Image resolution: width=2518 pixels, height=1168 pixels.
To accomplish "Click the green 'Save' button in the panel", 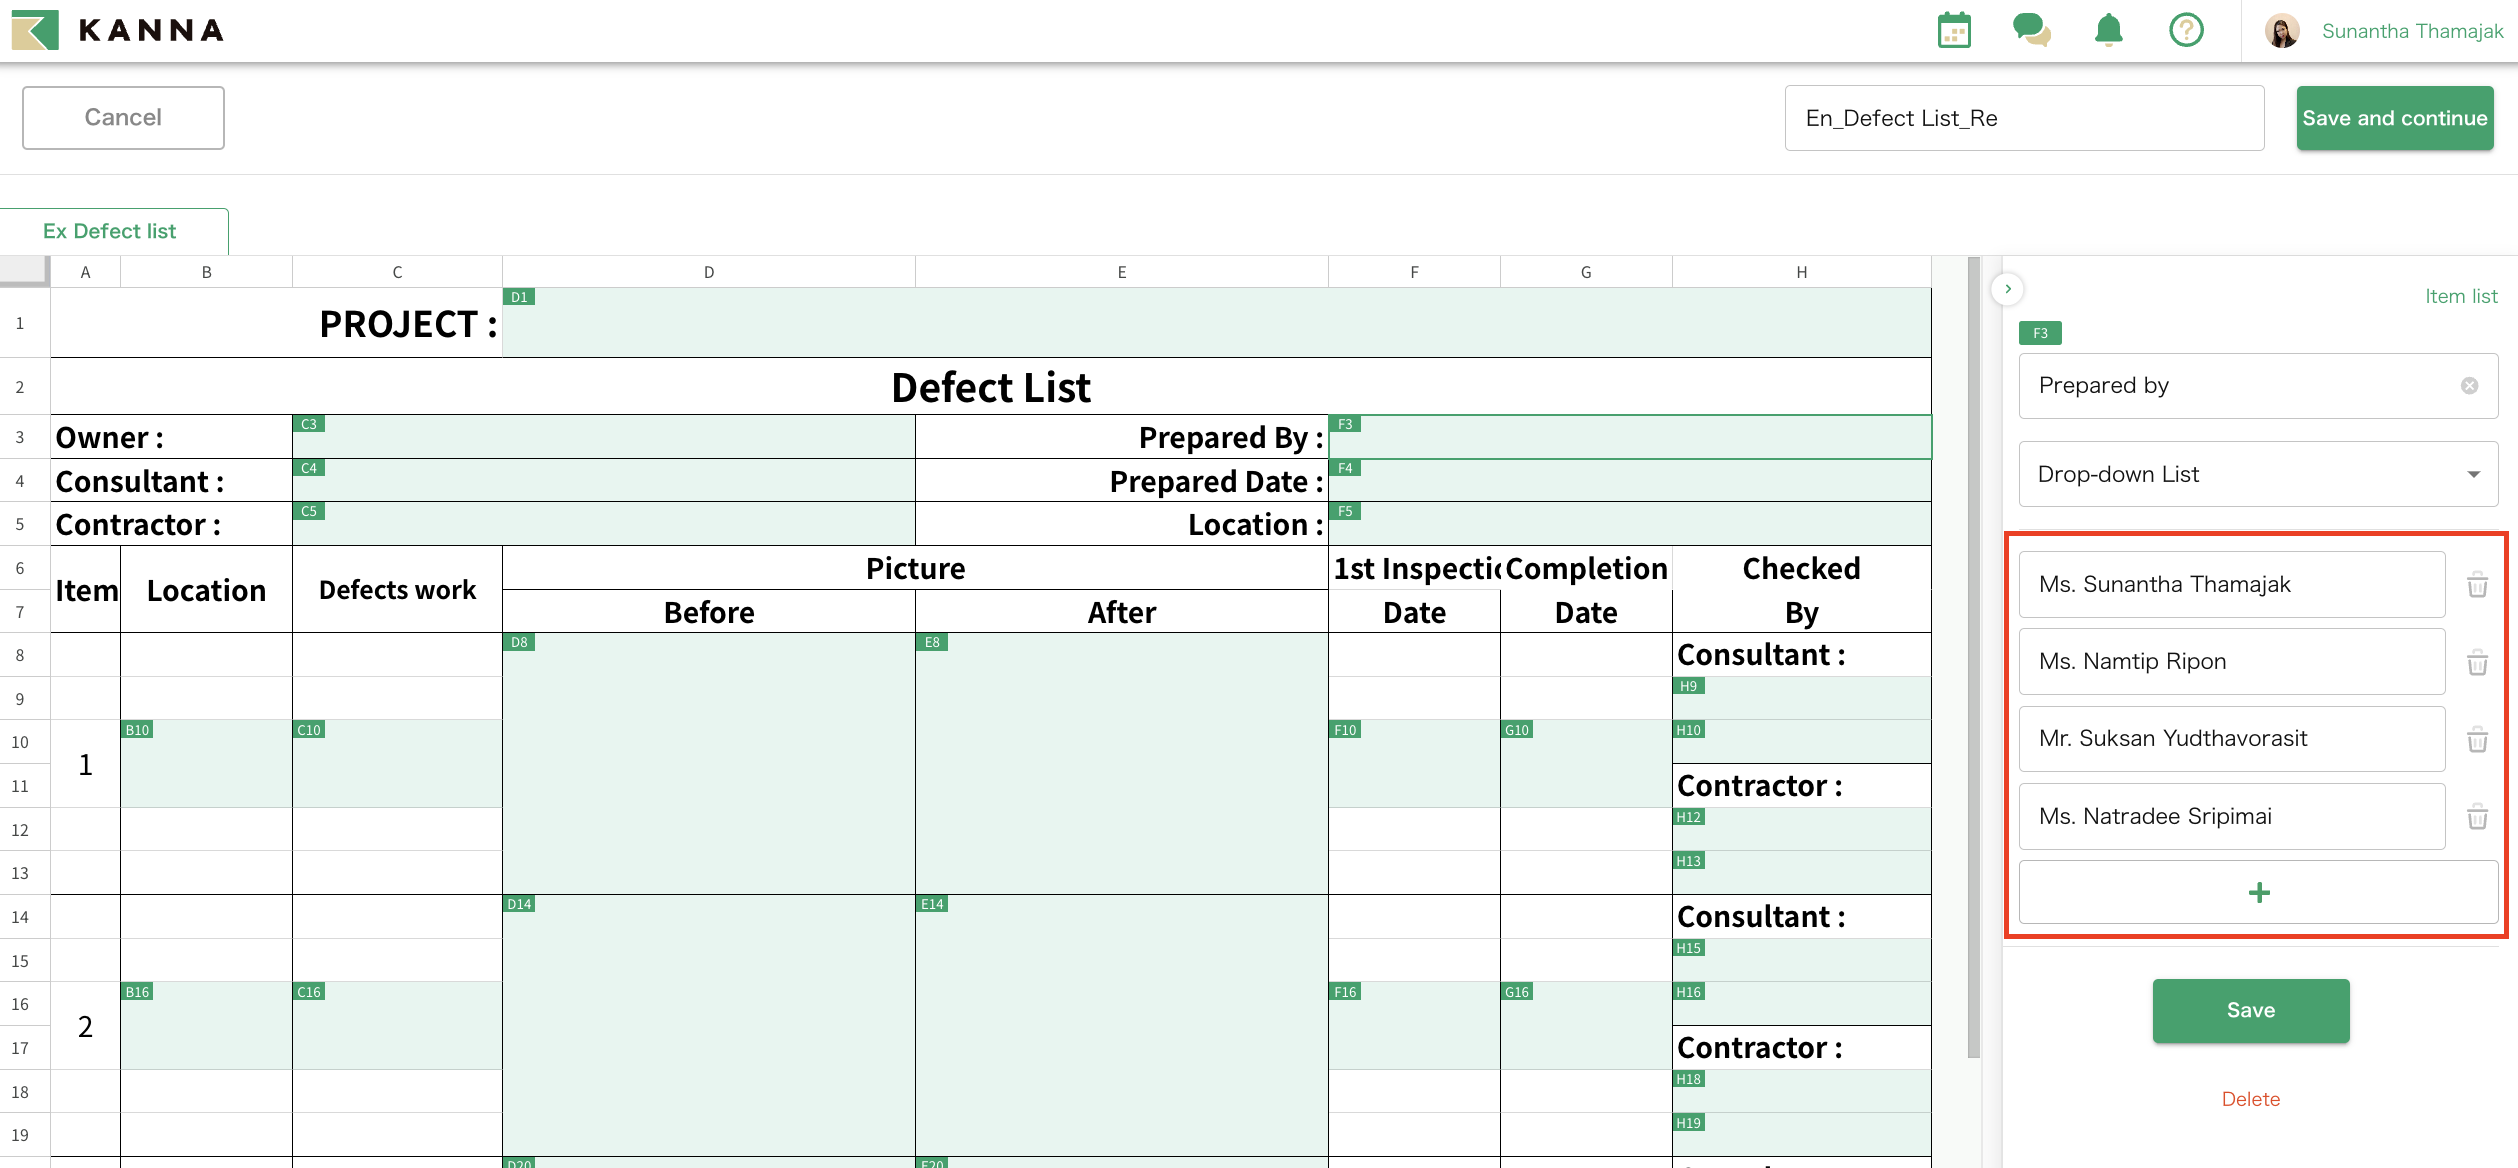I will (x=2251, y=1010).
